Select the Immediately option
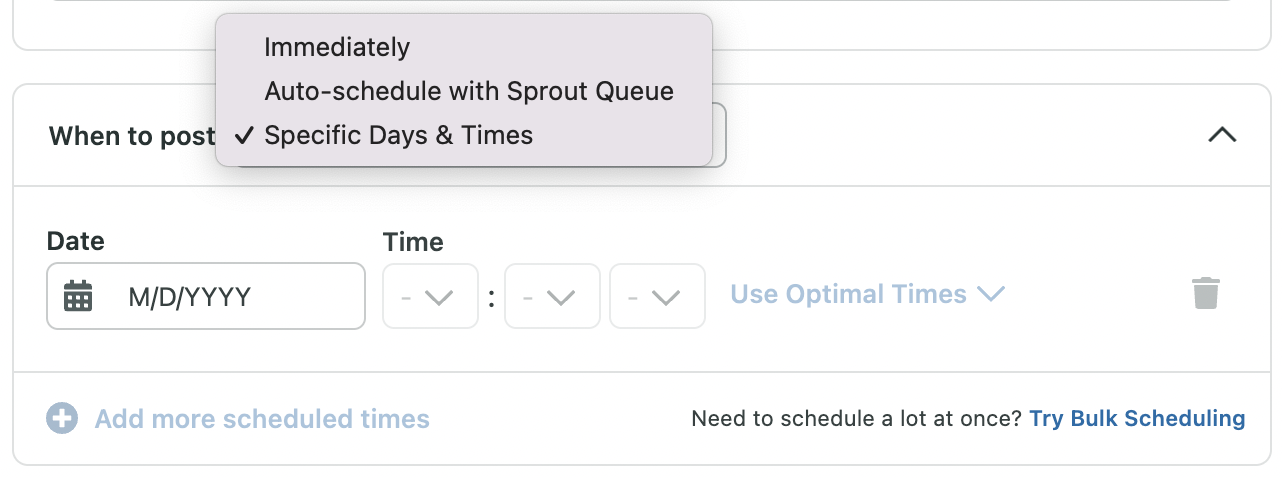 click(337, 47)
